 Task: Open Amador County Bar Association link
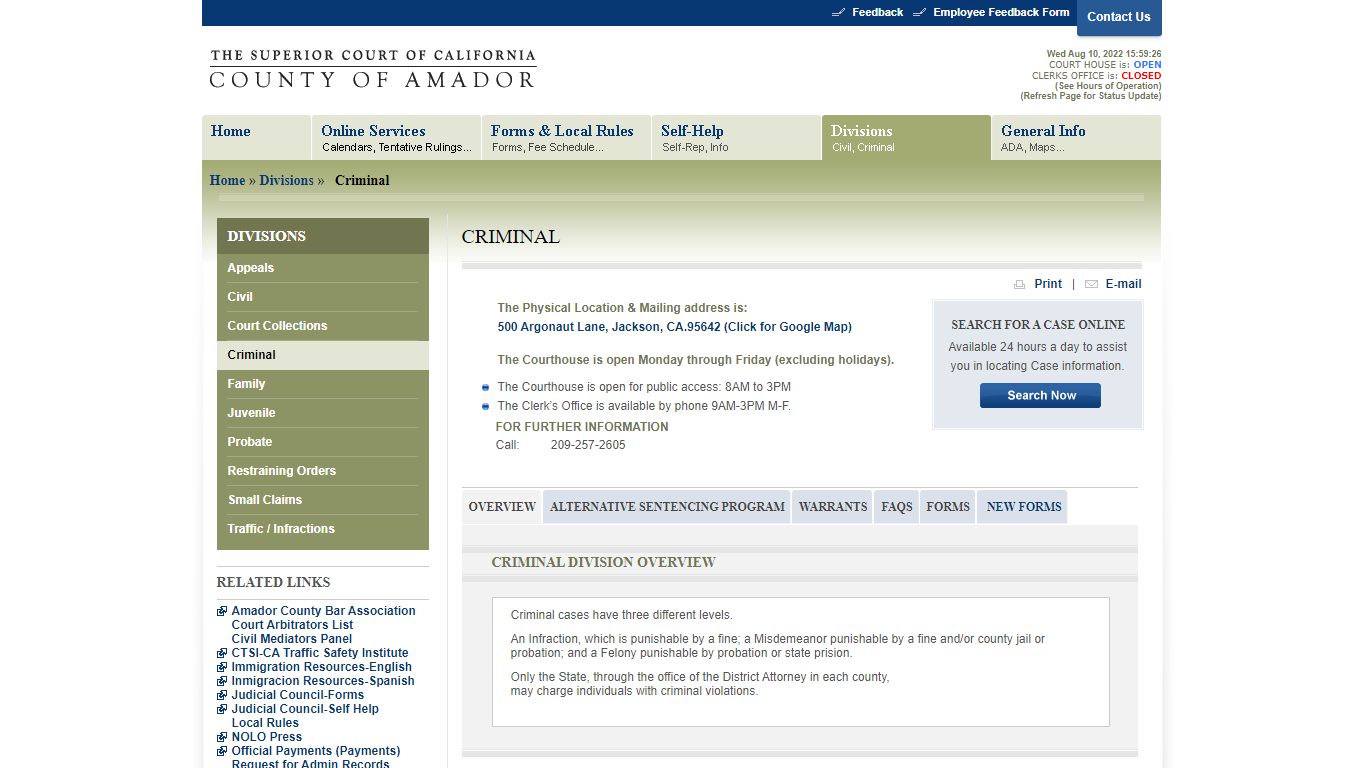tap(323, 611)
